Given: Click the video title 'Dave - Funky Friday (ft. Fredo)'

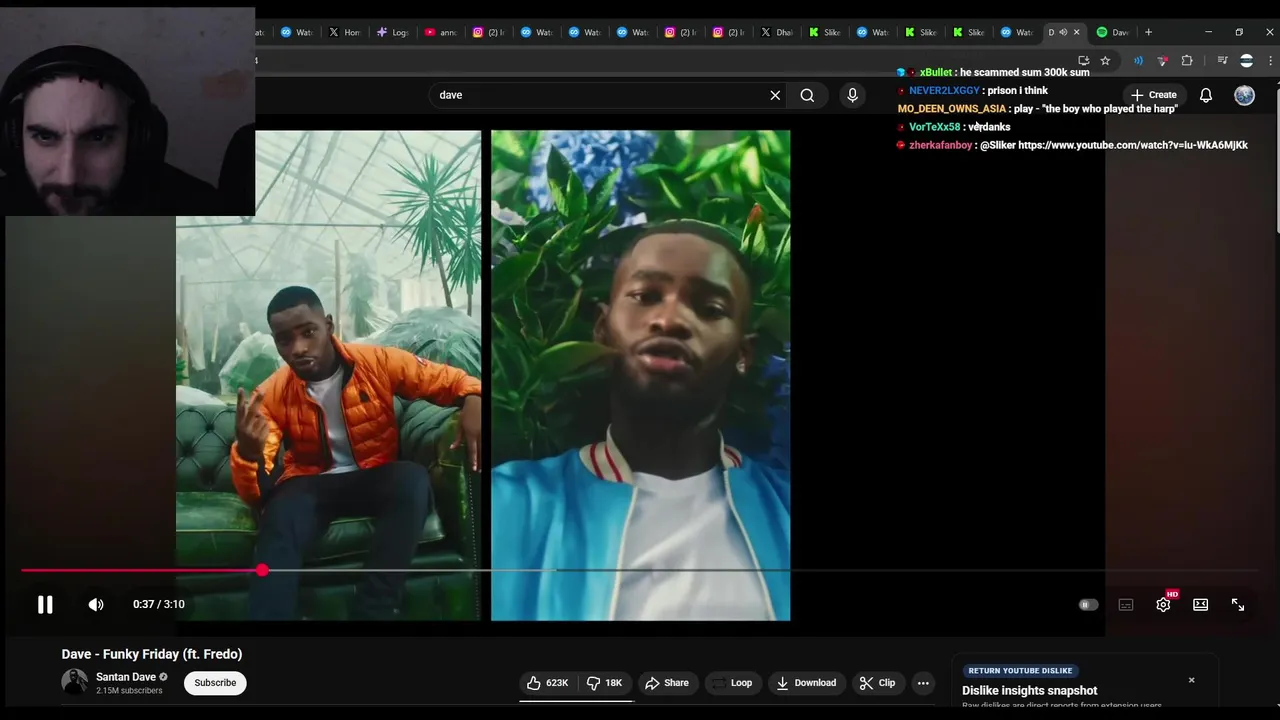Looking at the screenshot, I should (152, 654).
